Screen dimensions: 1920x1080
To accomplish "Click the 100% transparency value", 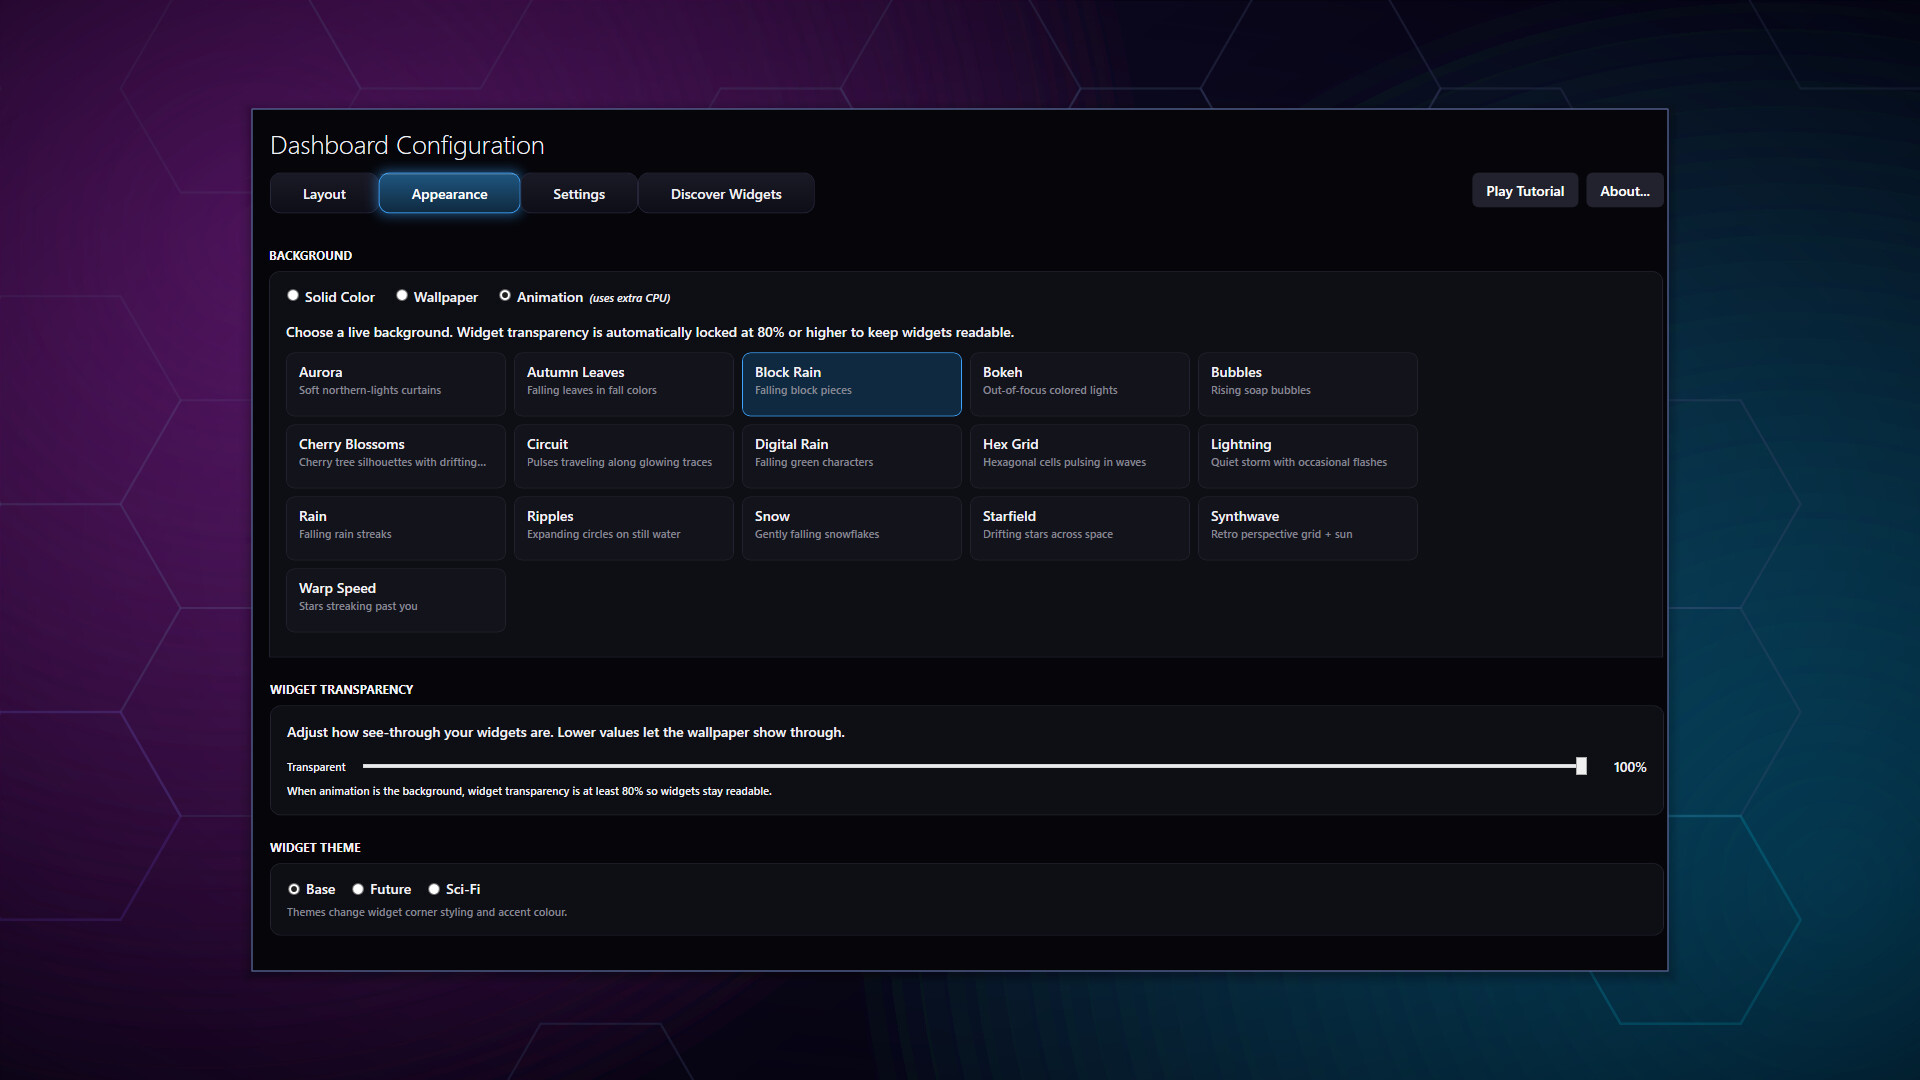I will point(1630,767).
